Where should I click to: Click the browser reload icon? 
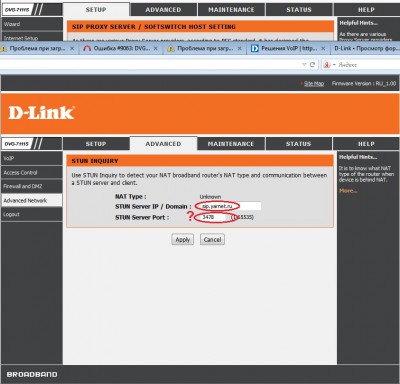(312, 65)
